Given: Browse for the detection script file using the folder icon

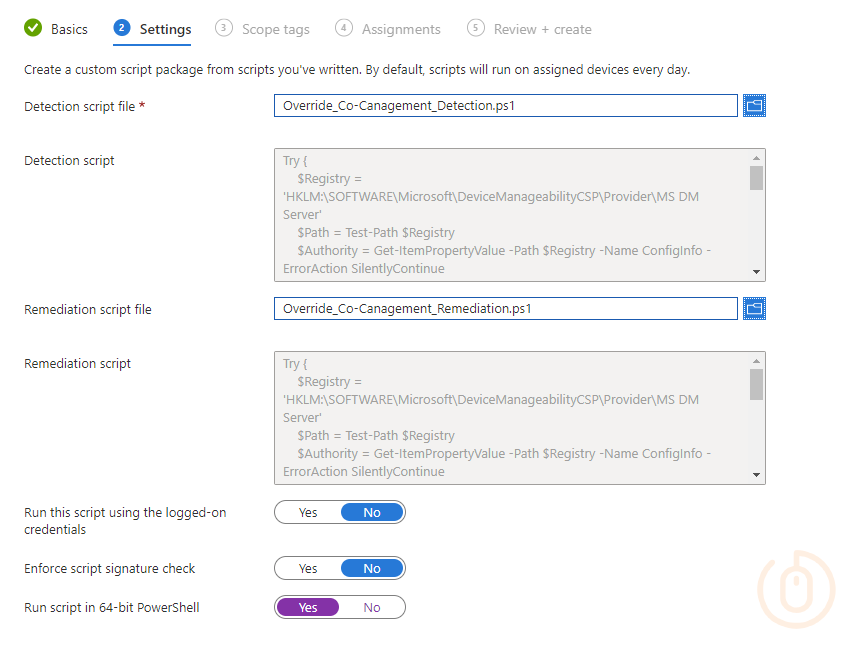Looking at the screenshot, I should coord(754,106).
